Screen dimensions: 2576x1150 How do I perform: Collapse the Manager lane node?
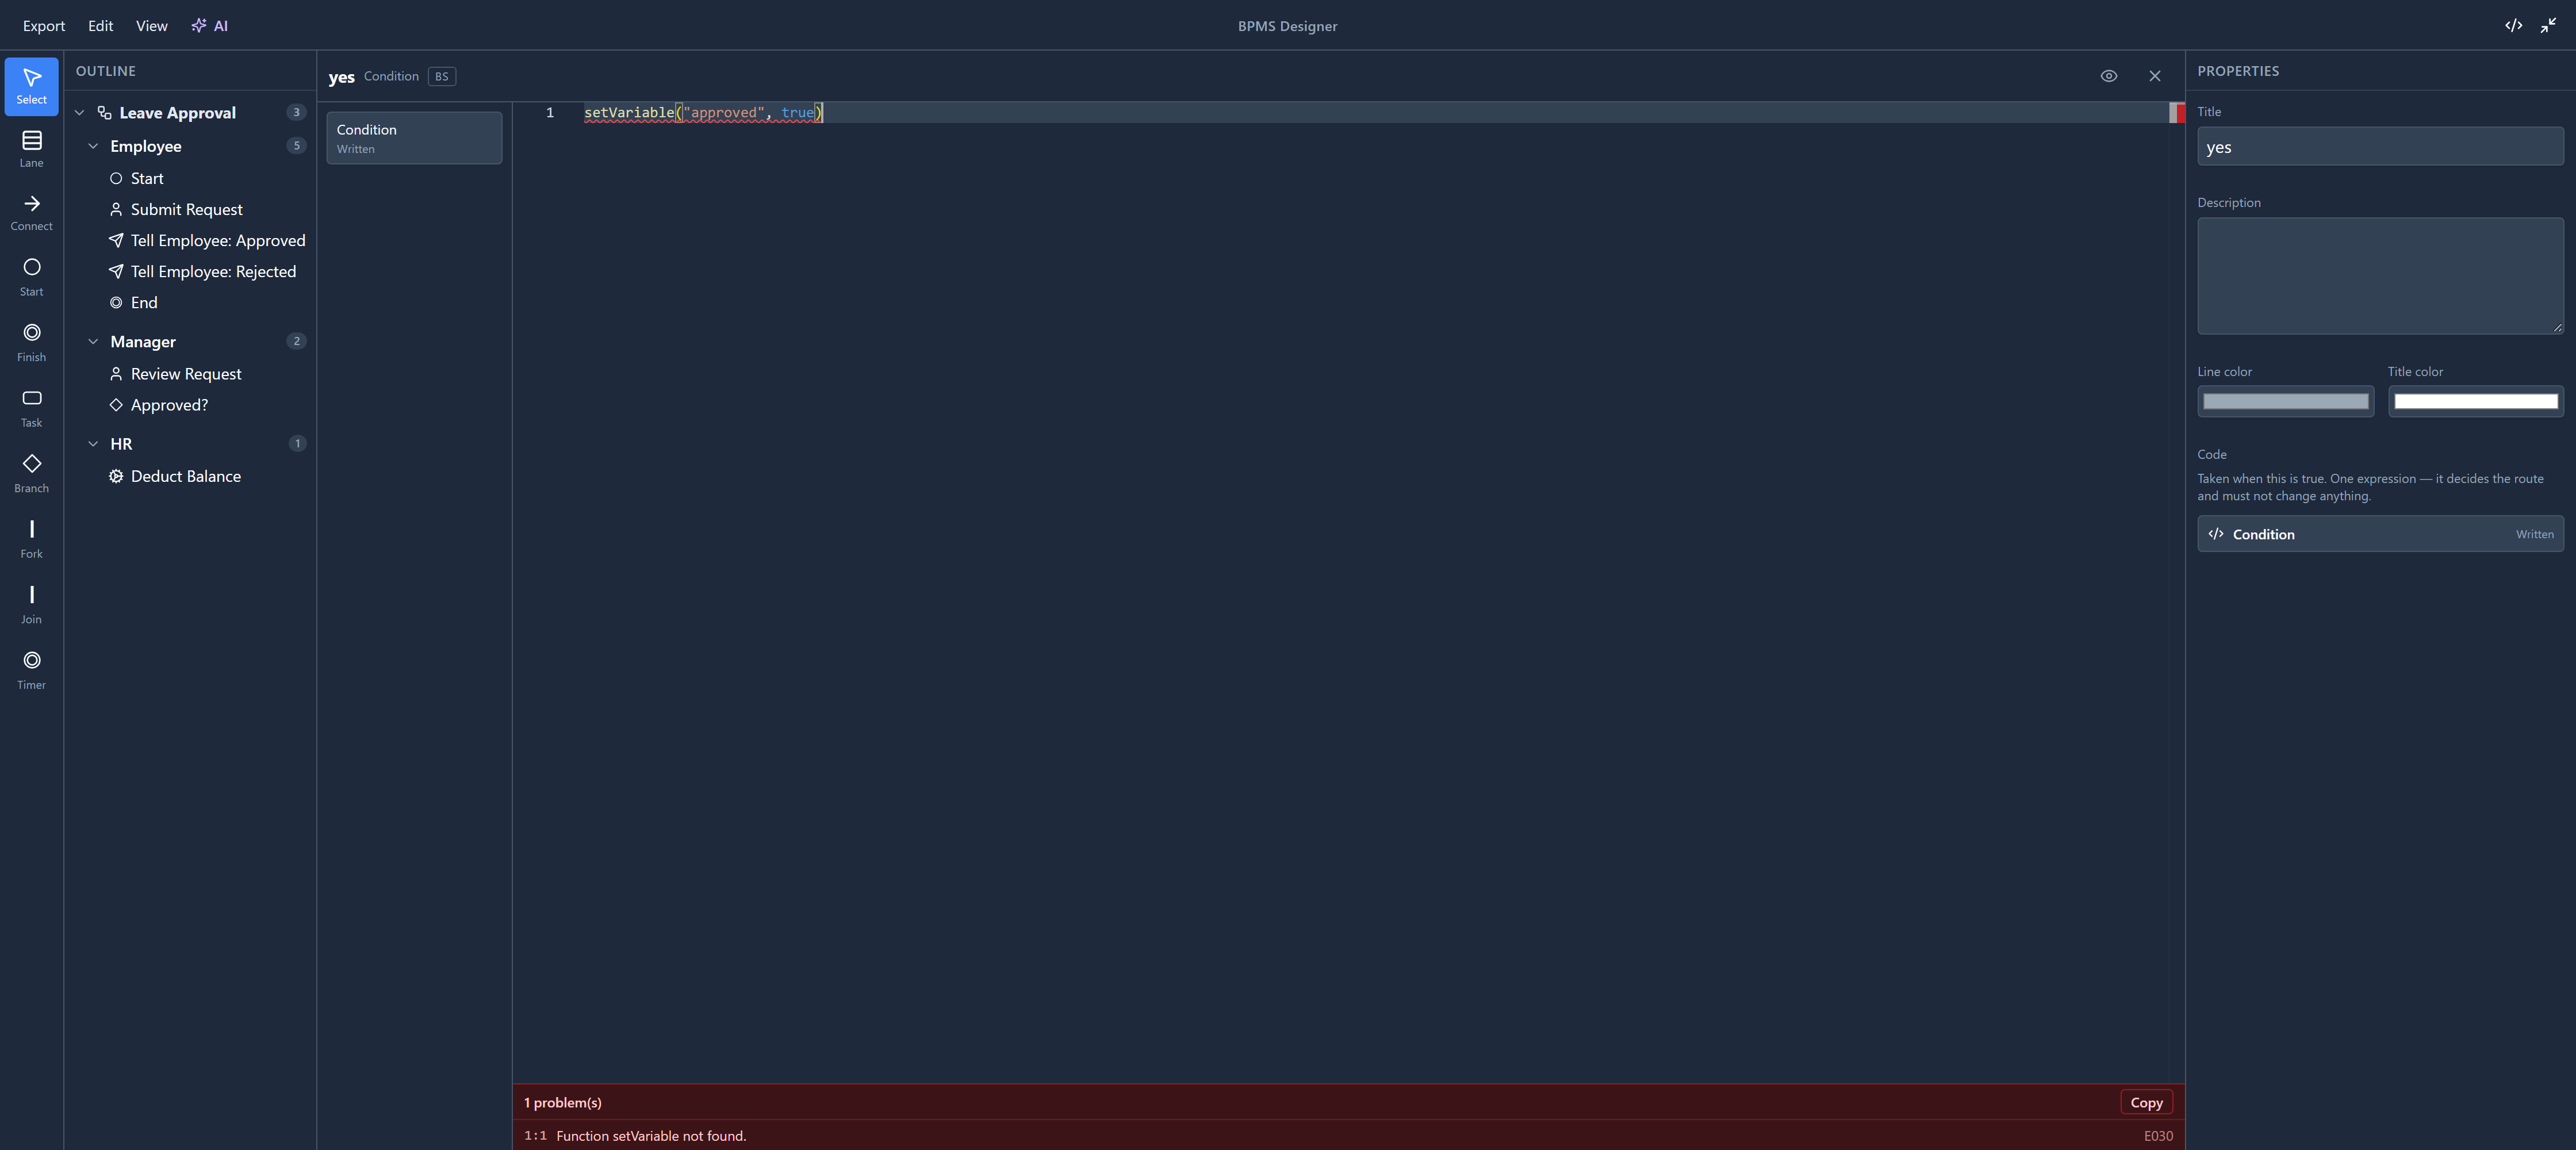coord(93,342)
